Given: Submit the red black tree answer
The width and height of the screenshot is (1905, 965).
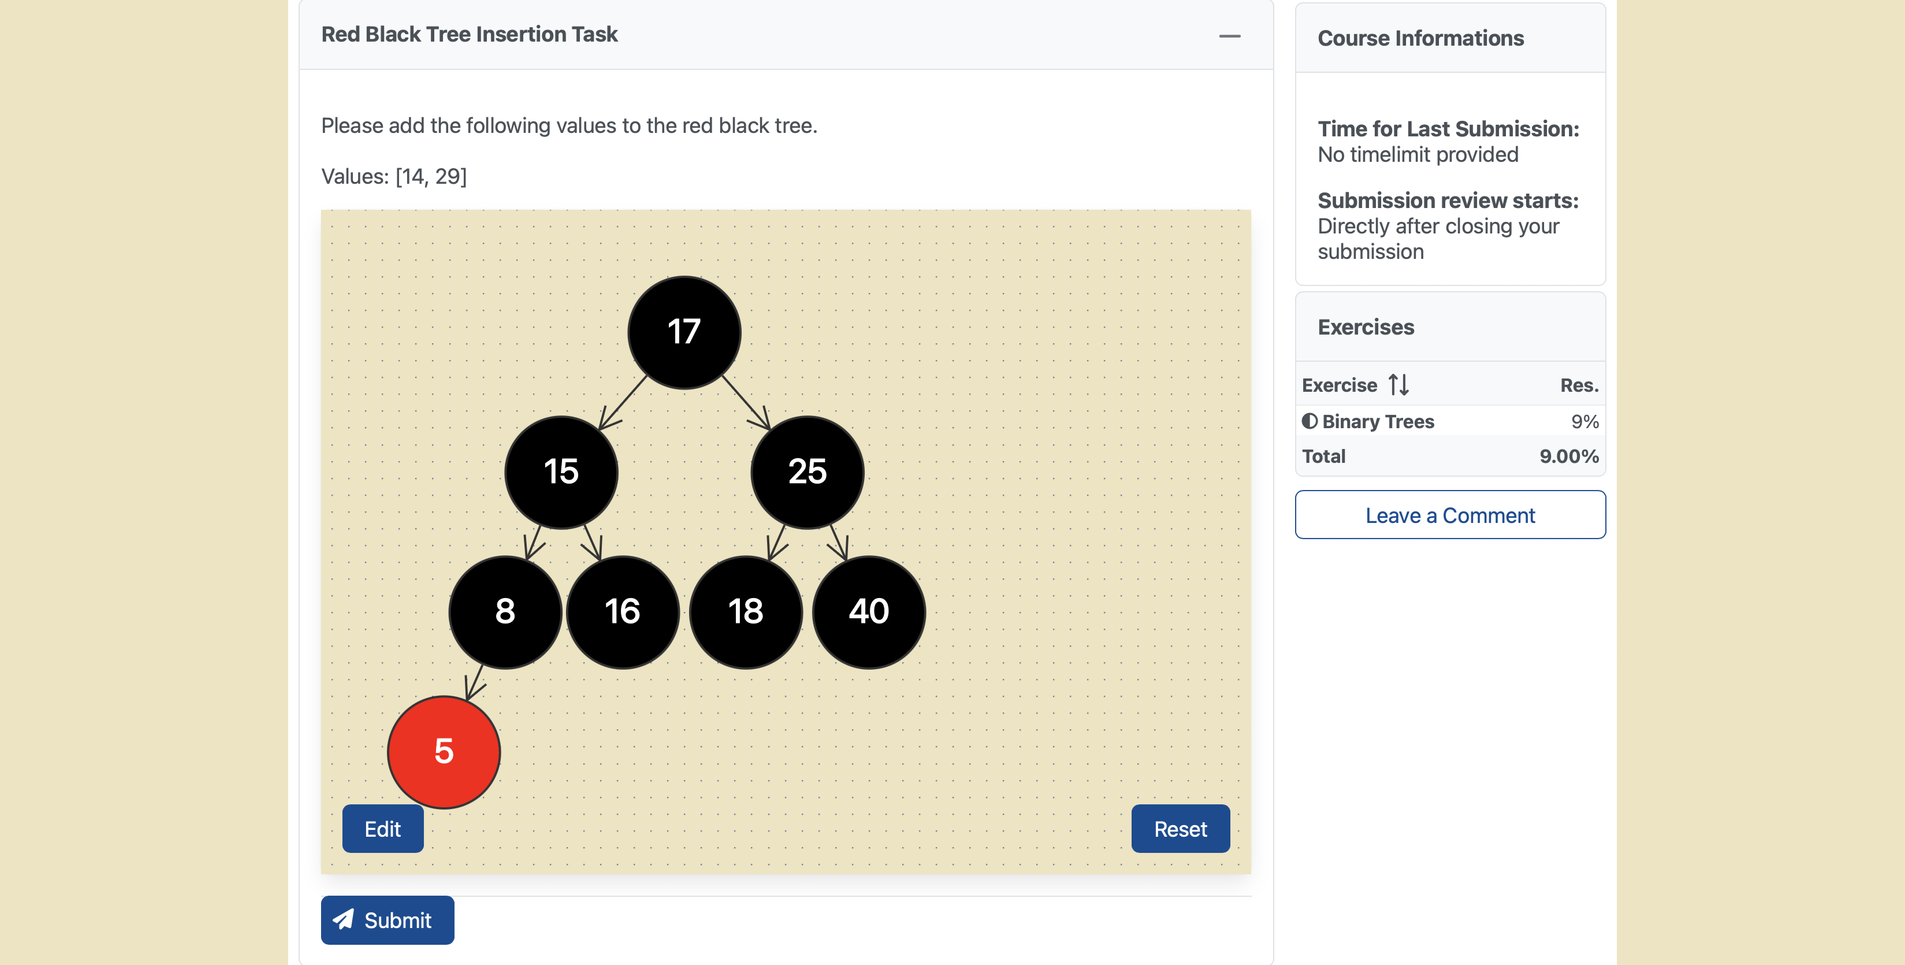Looking at the screenshot, I should [388, 920].
